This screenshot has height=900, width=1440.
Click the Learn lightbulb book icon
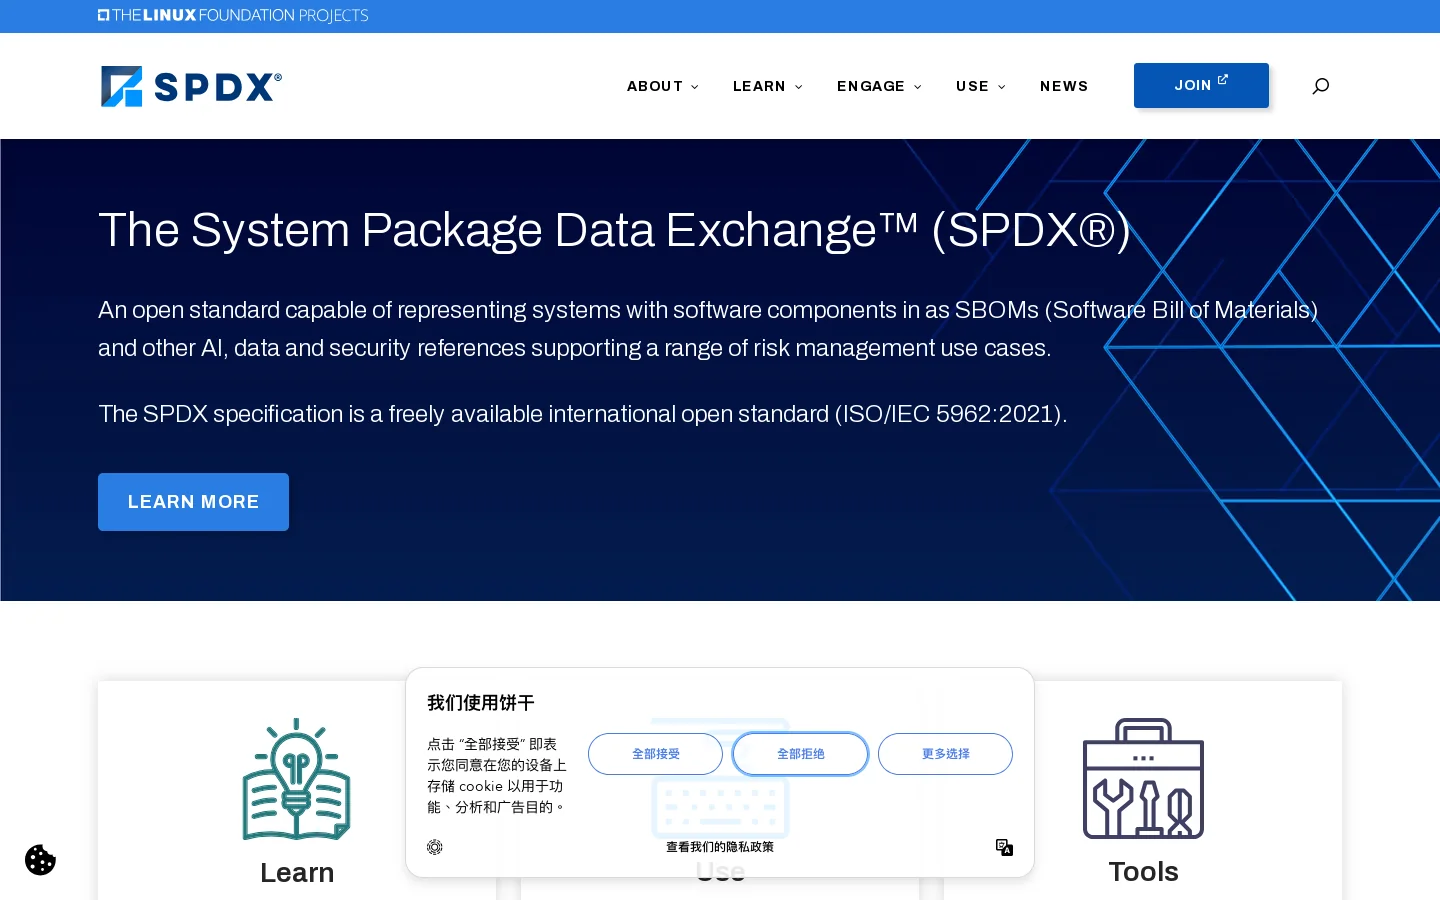click(x=297, y=779)
